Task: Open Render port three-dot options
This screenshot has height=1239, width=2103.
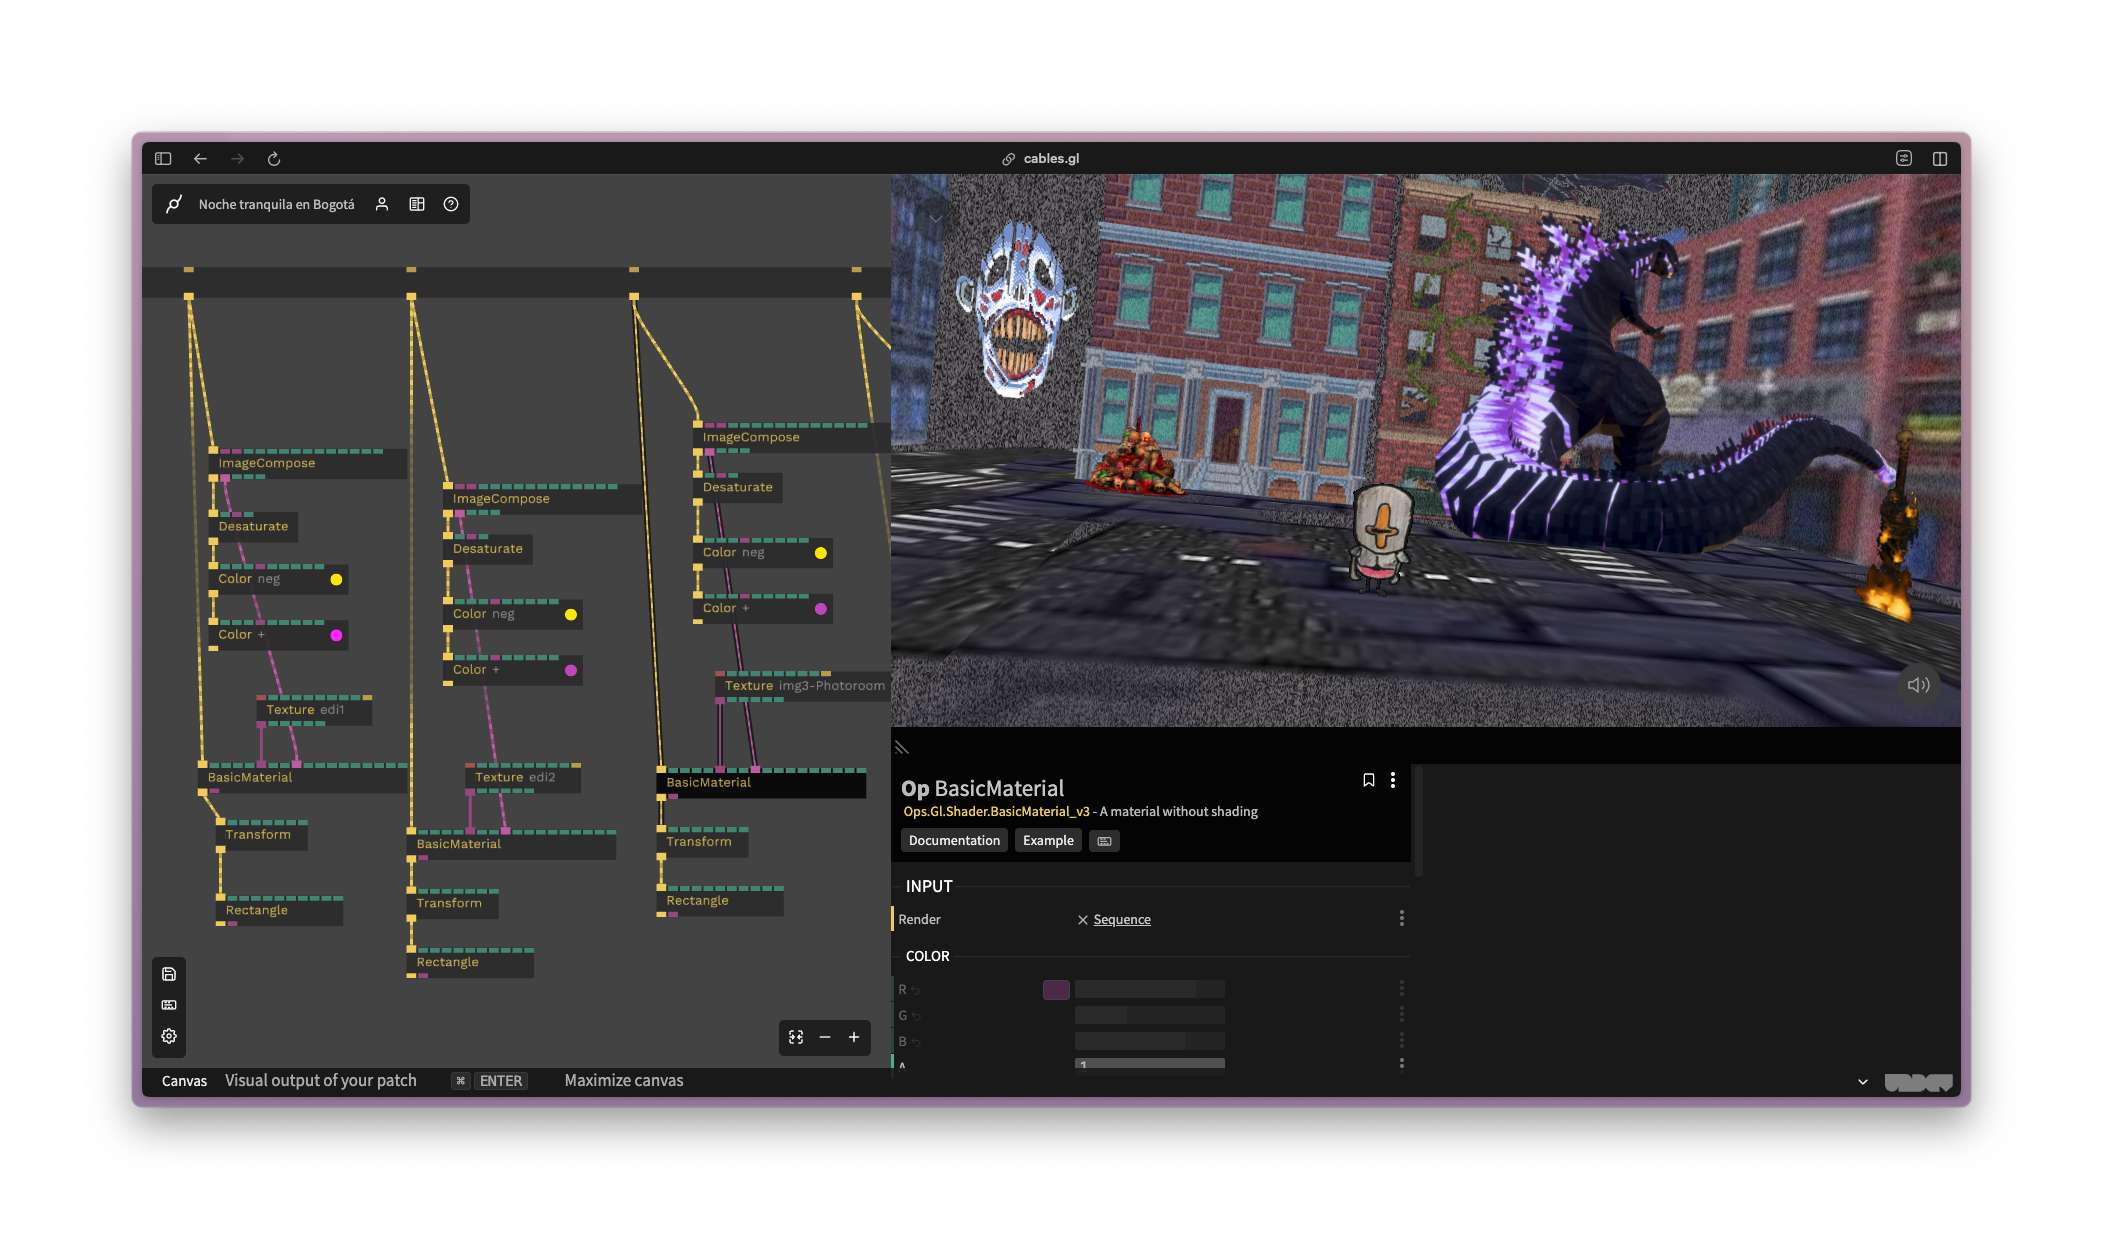Action: tap(1401, 918)
